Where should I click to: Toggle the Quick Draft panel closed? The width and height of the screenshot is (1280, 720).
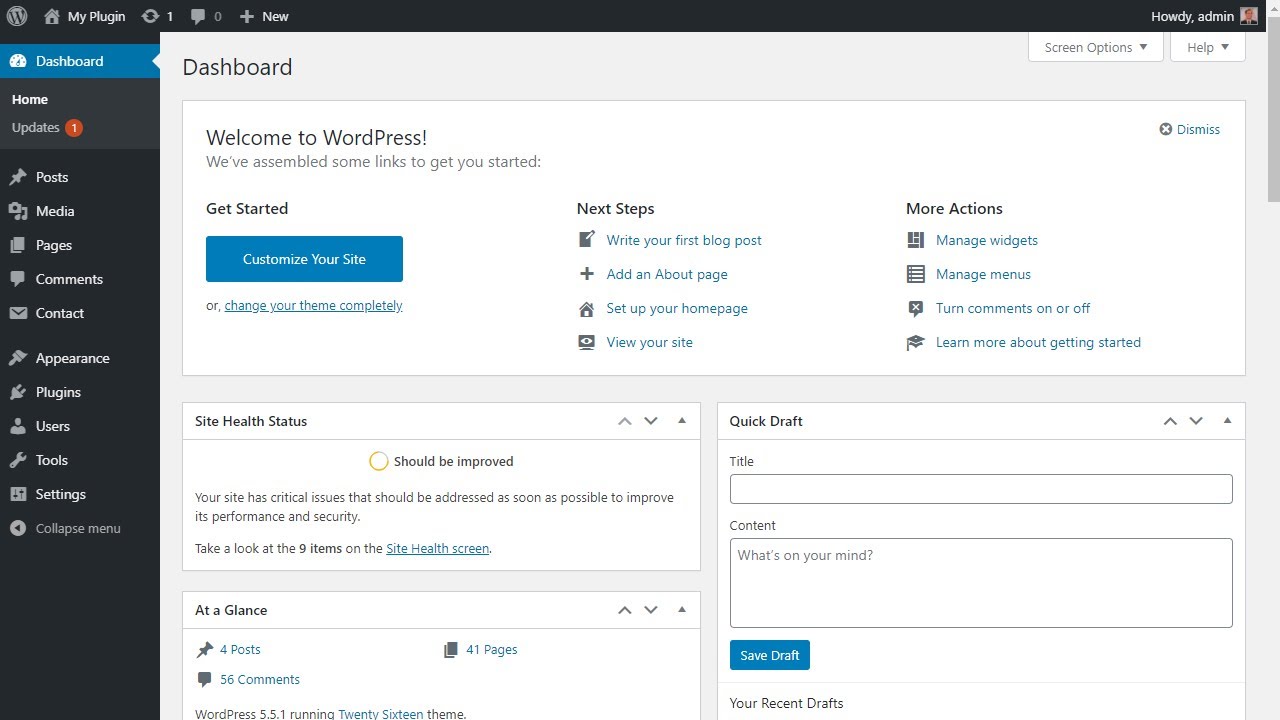[1227, 421]
